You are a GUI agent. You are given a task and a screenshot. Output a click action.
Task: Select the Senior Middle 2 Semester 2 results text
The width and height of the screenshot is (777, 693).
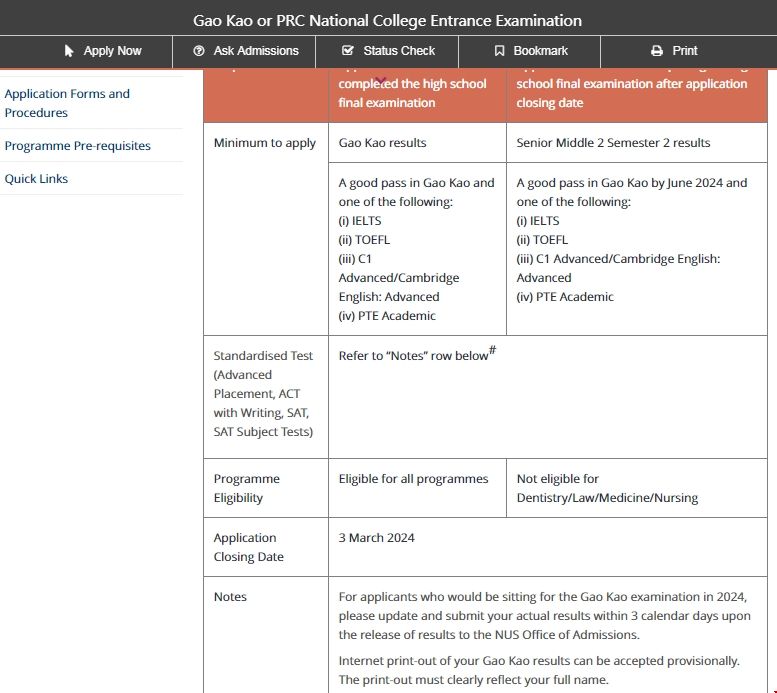tap(613, 143)
